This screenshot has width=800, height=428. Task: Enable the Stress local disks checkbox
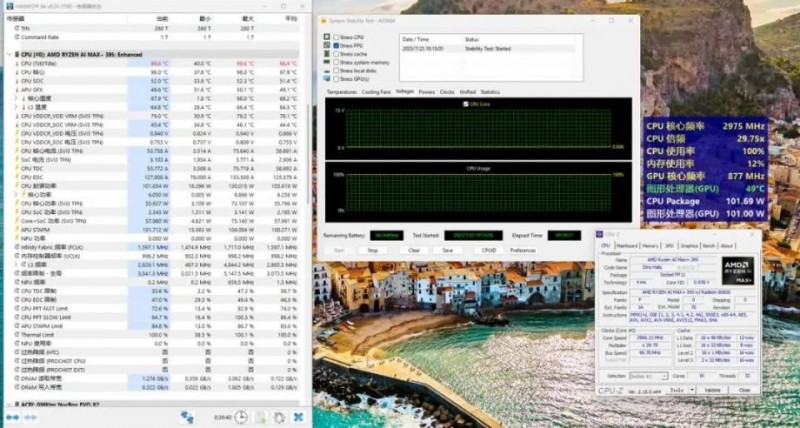click(x=336, y=70)
